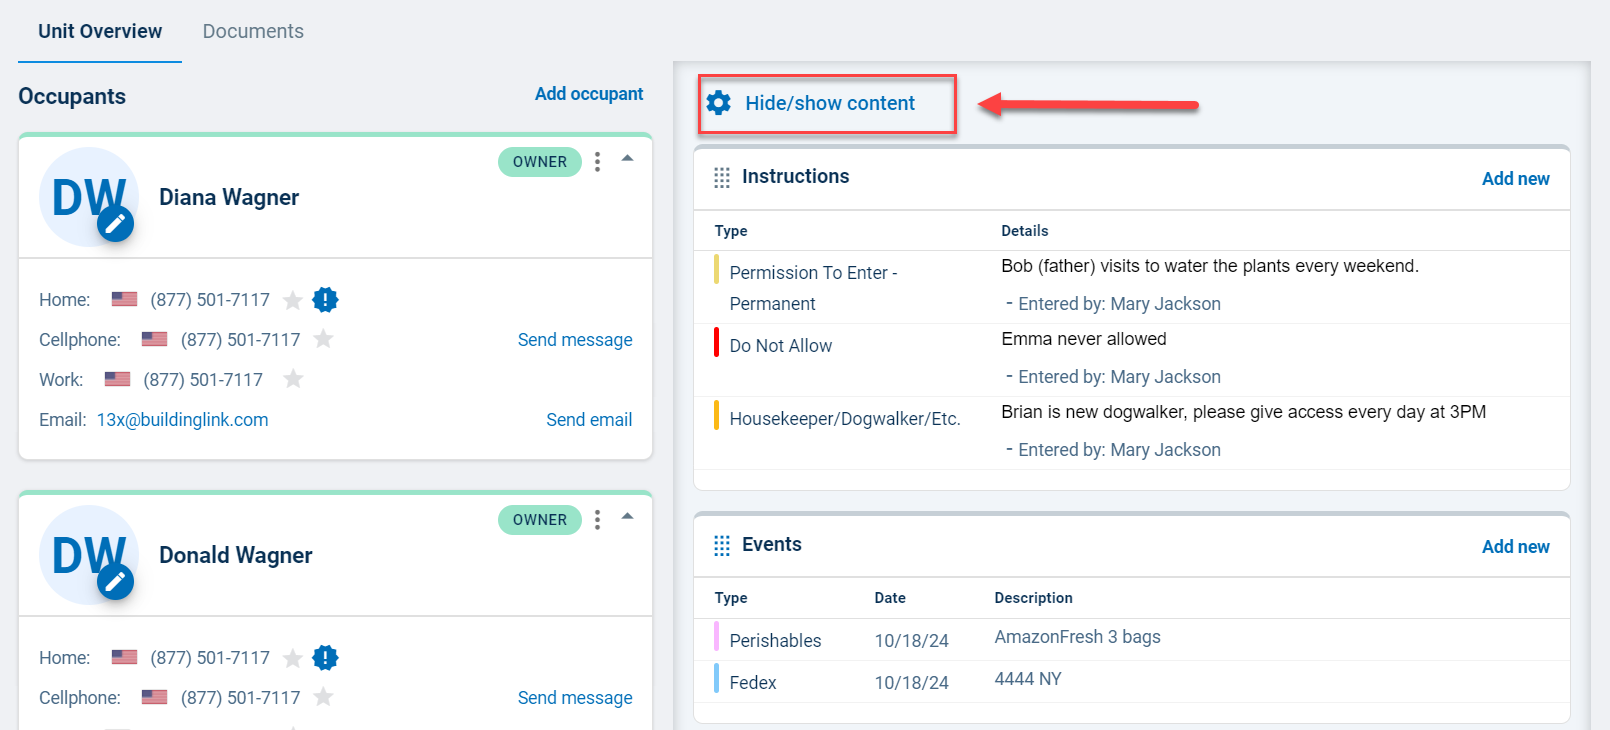The height and width of the screenshot is (730, 1610).
Task: Click the US flag on Diana's Cellphone
Action: pyautogui.click(x=154, y=339)
